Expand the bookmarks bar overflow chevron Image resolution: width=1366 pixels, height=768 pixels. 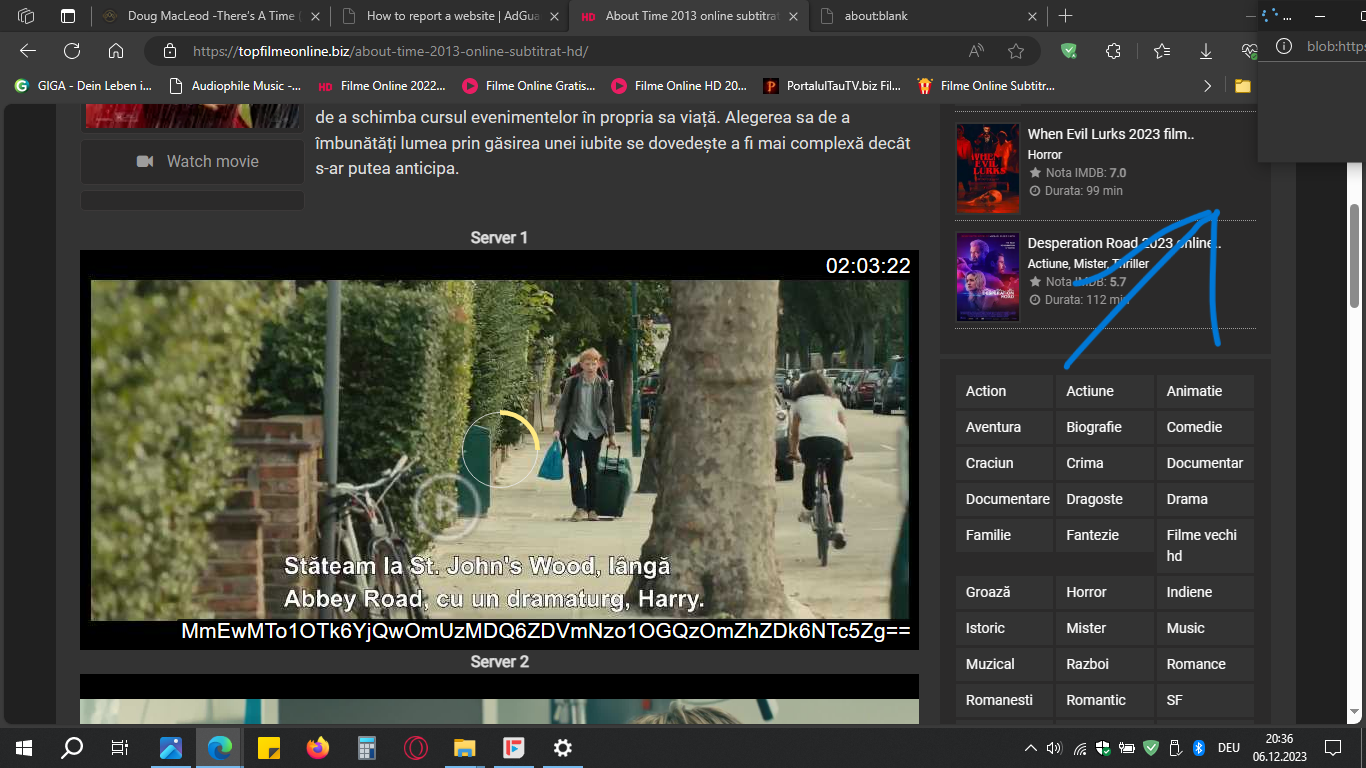(1207, 86)
